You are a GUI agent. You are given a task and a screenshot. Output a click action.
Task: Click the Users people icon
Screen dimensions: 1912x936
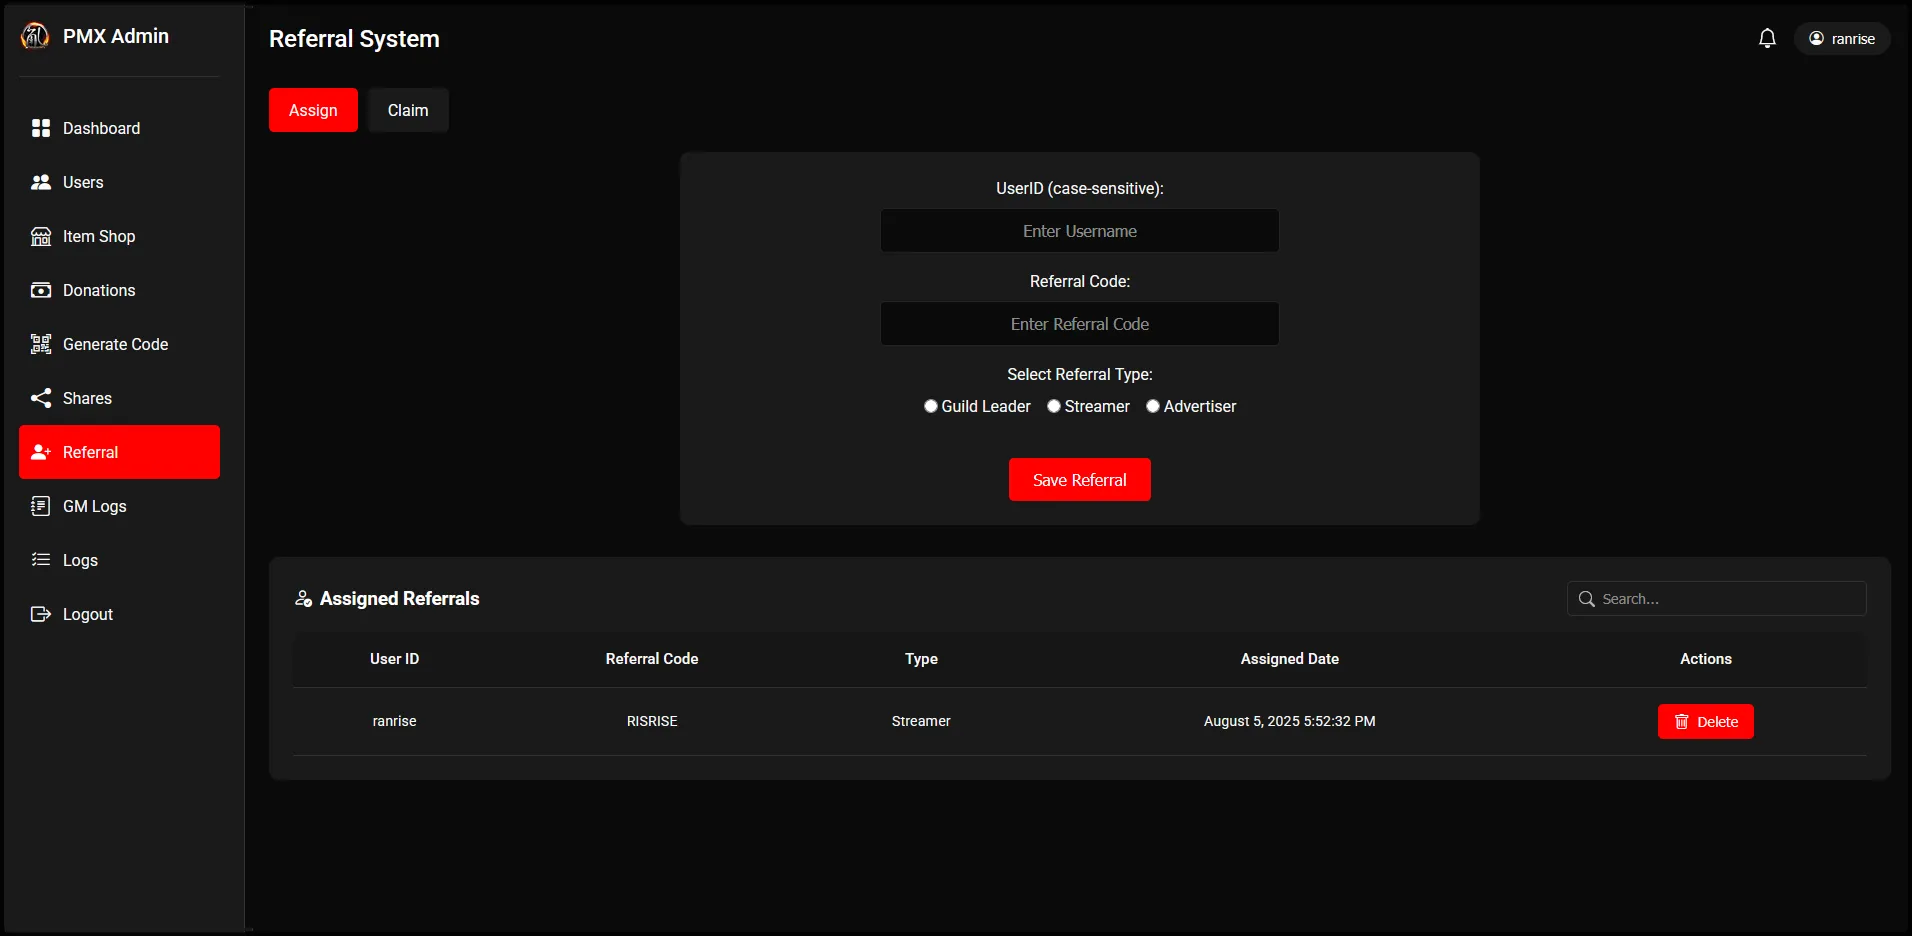pyautogui.click(x=41, y=182)
